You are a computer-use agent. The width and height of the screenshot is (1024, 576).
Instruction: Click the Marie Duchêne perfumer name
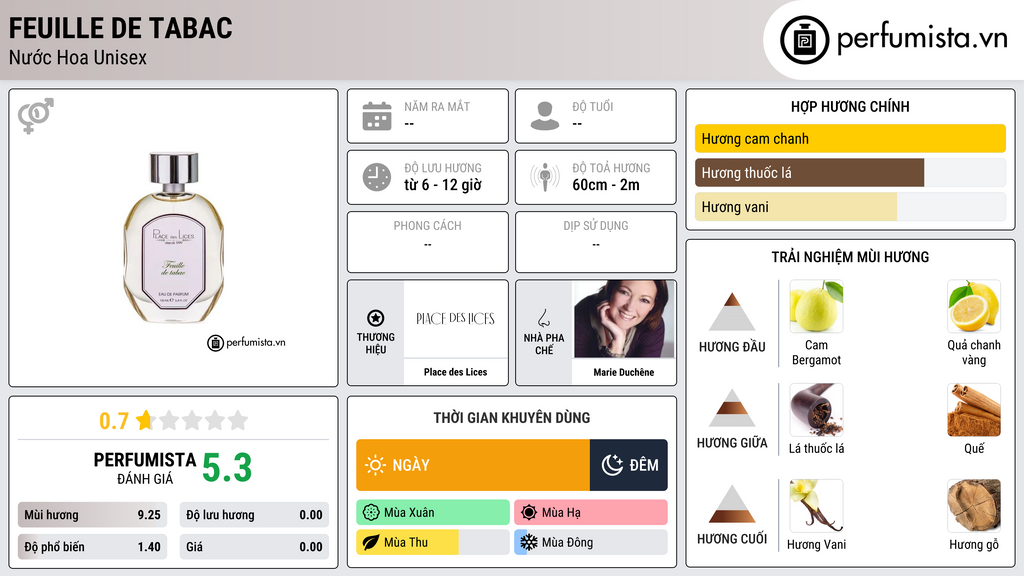coord(624,372)
